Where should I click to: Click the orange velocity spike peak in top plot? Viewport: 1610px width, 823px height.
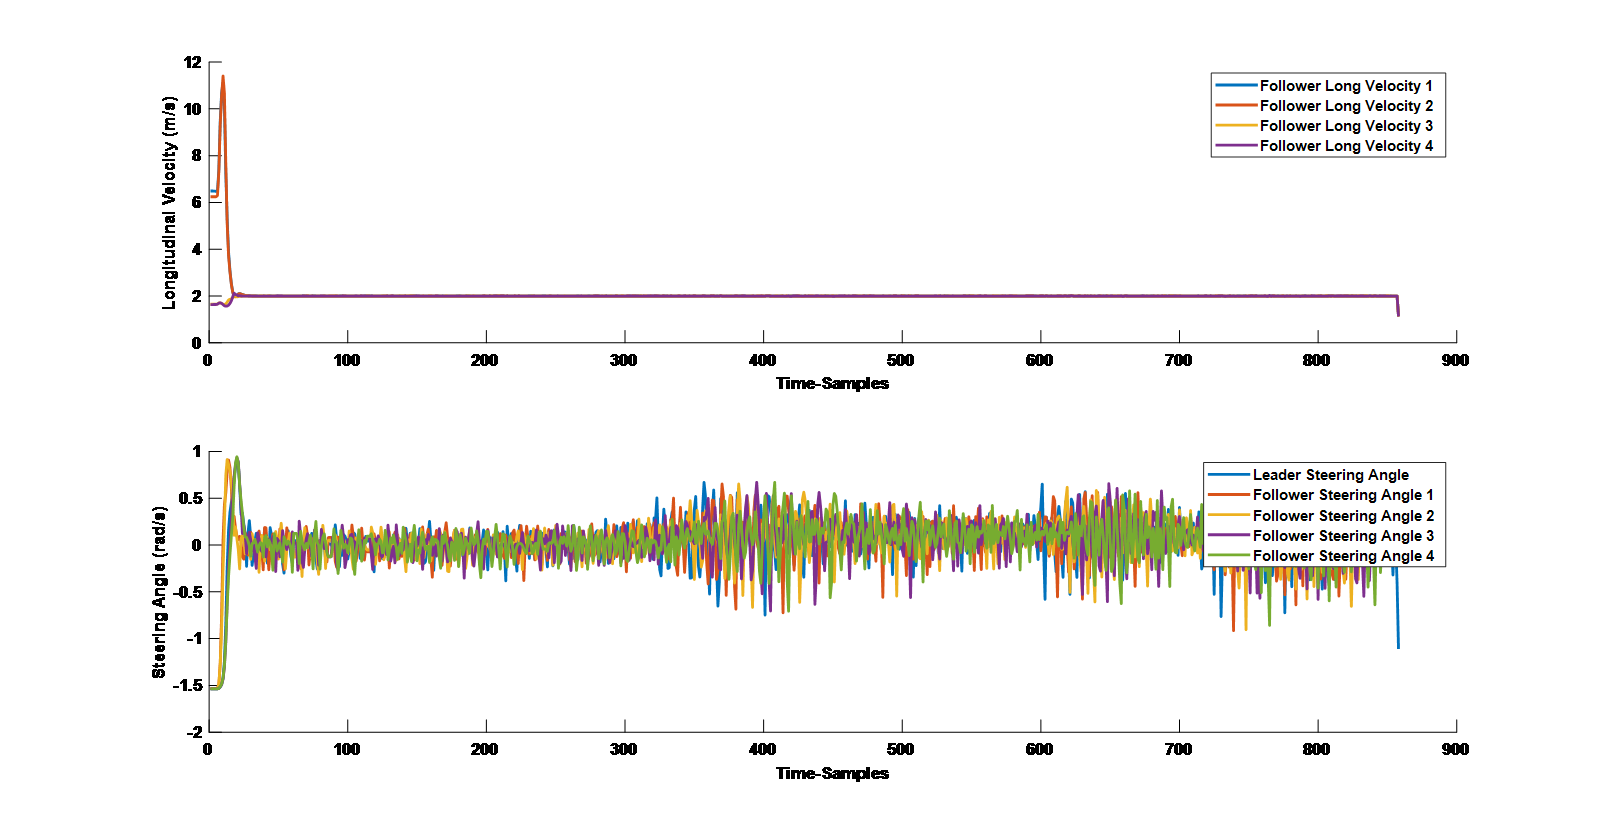(223, 77)
